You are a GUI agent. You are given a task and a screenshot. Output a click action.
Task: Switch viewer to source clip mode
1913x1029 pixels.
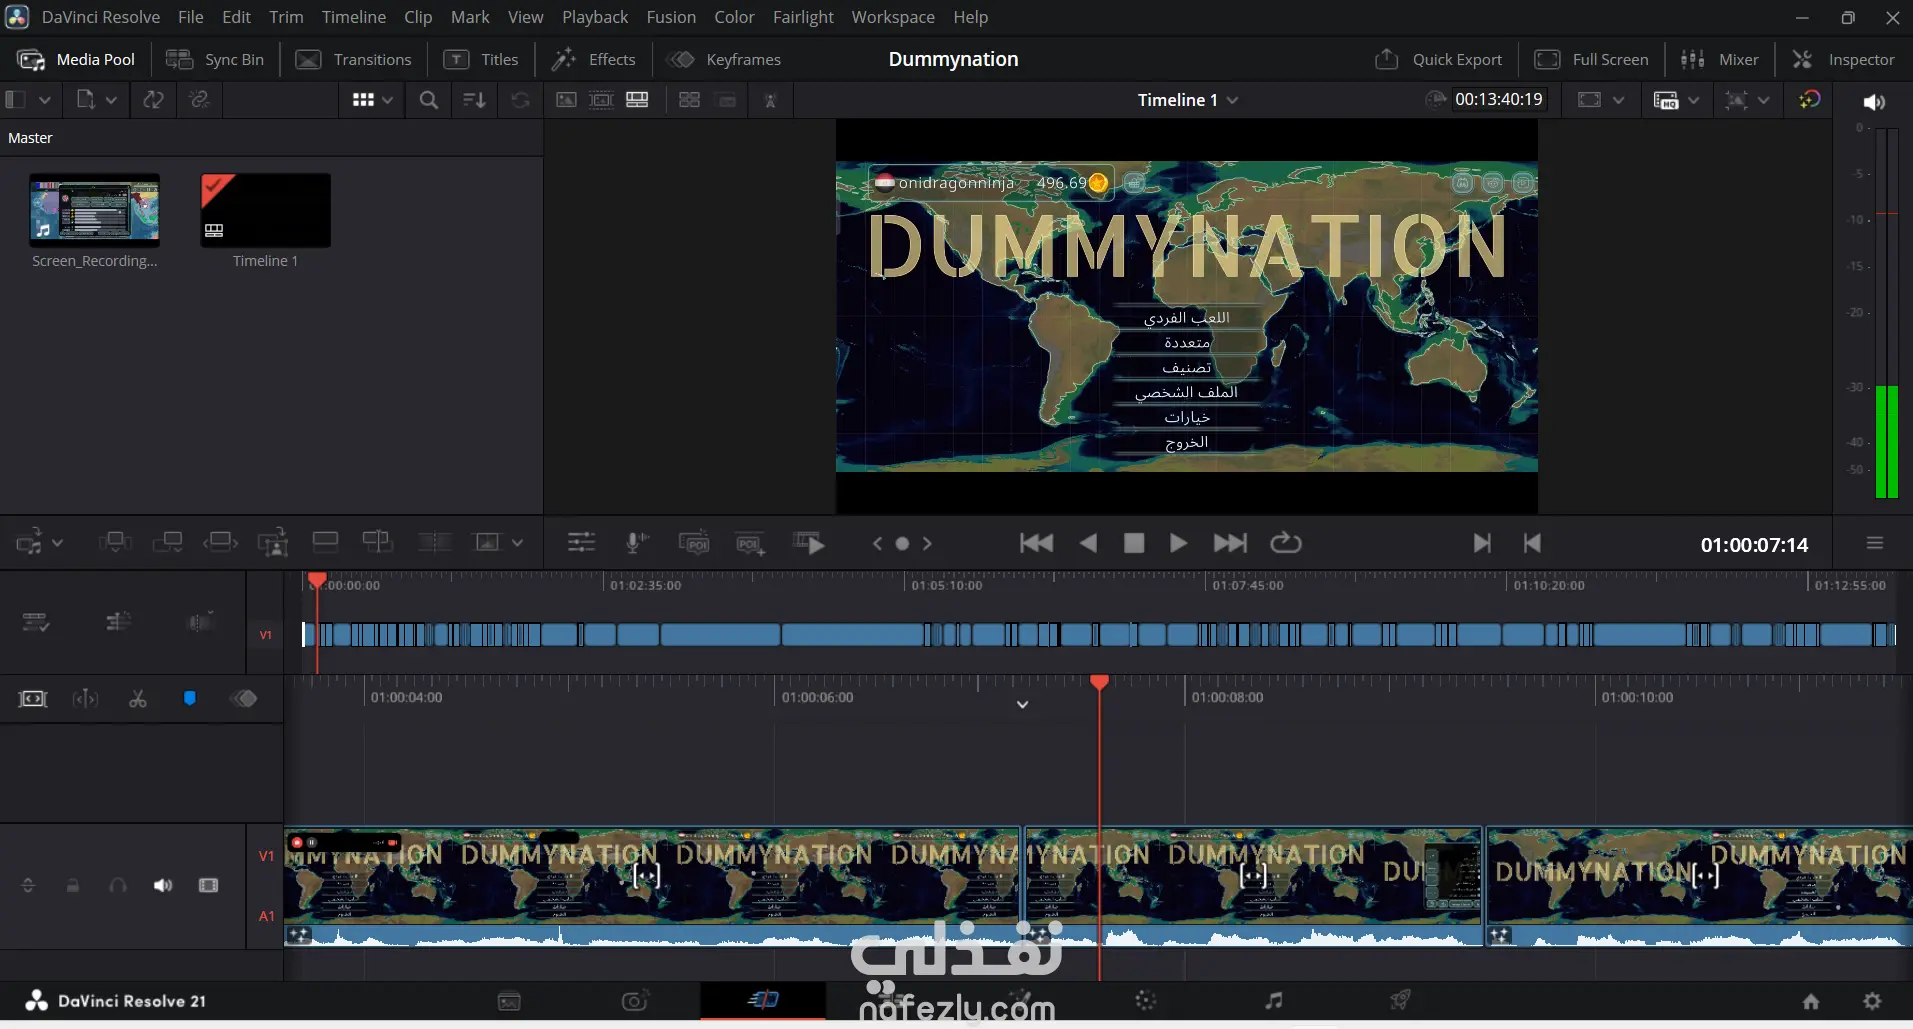[566, 100]
